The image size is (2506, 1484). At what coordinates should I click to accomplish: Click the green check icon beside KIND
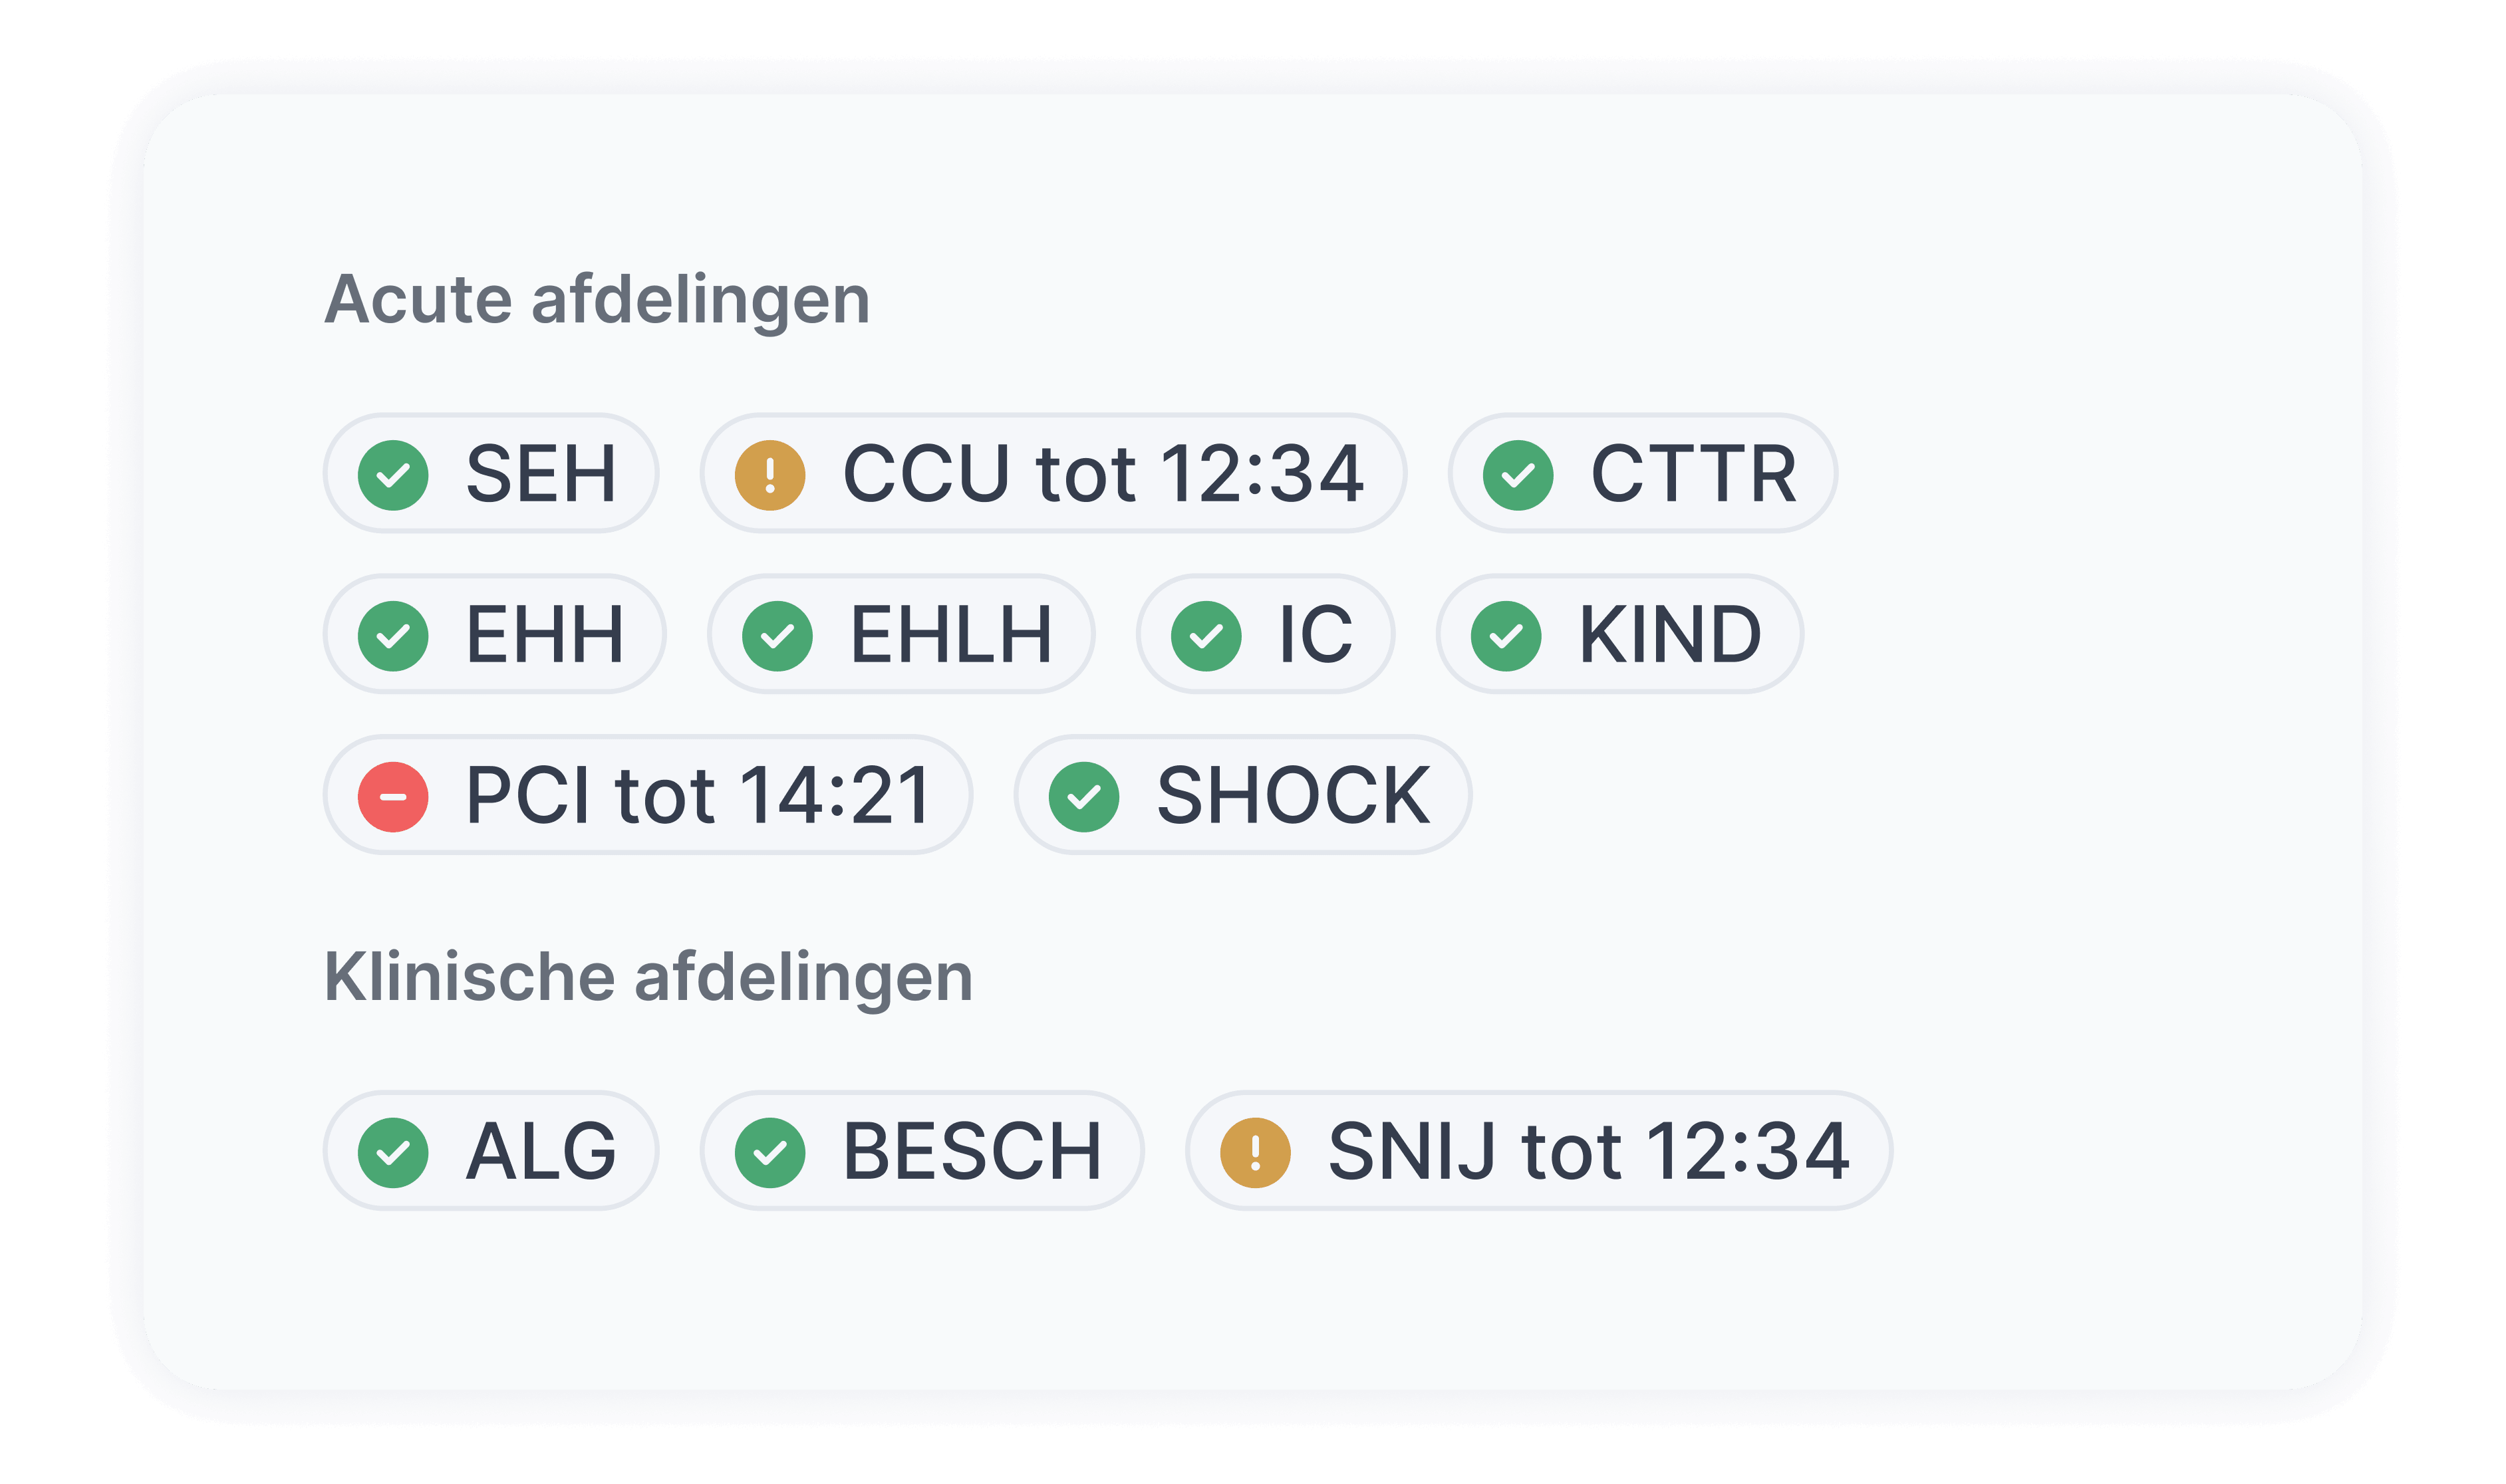pos(1505,636)
